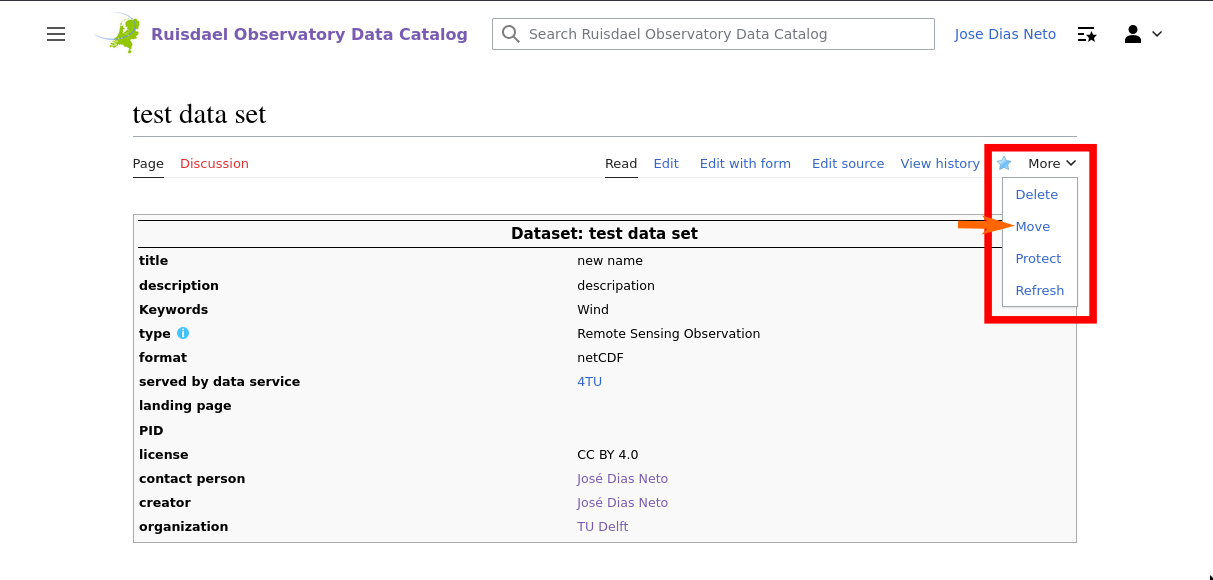Click the Ruisdael Observatory logo icon

click(x=120, y=34)
